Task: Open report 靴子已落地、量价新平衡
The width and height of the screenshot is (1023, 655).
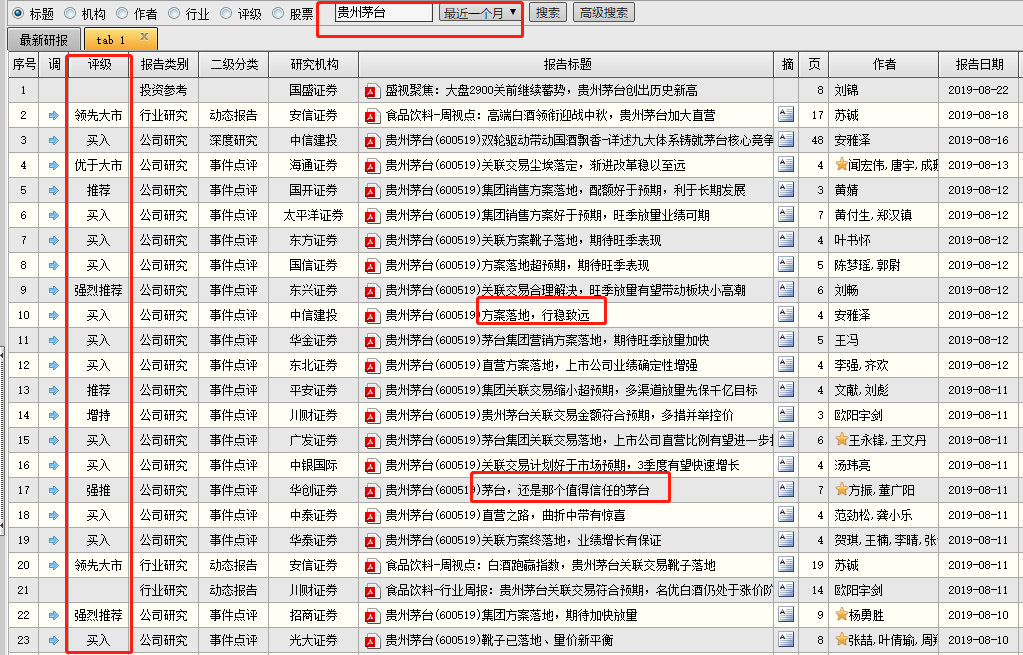Action: click(x=547, y=641)
